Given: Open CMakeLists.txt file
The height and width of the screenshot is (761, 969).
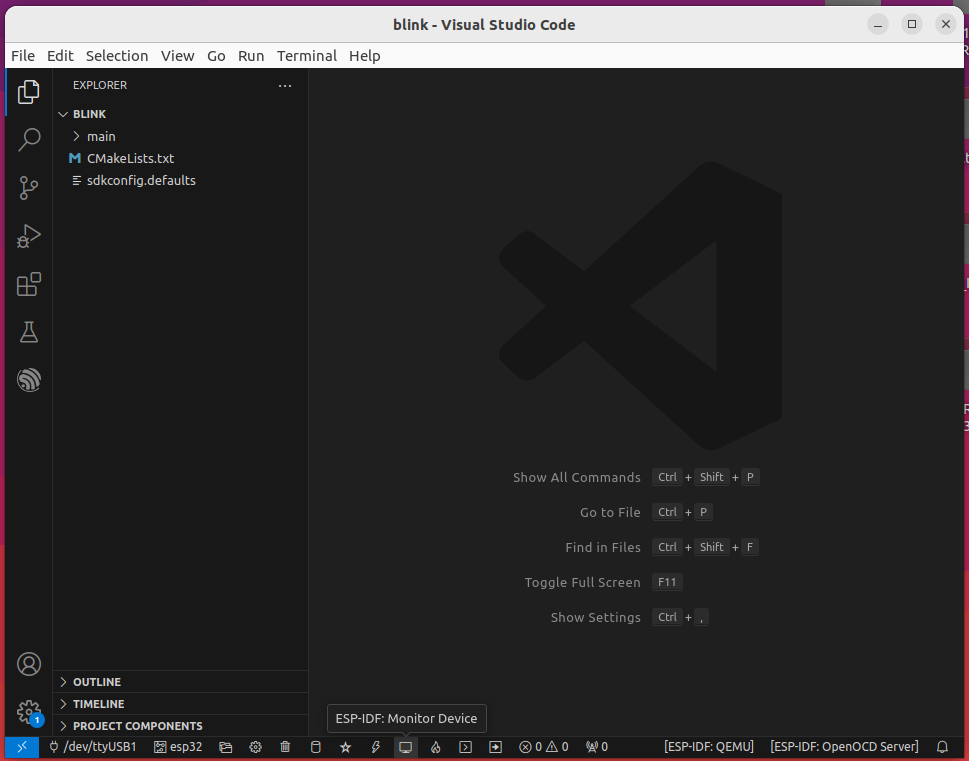Looking at the screenshot, I should (180, 158).
